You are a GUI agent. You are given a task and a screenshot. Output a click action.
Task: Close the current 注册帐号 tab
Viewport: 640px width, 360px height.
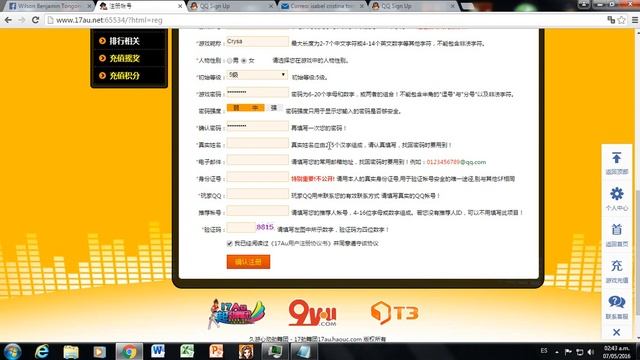coord(180,6)
